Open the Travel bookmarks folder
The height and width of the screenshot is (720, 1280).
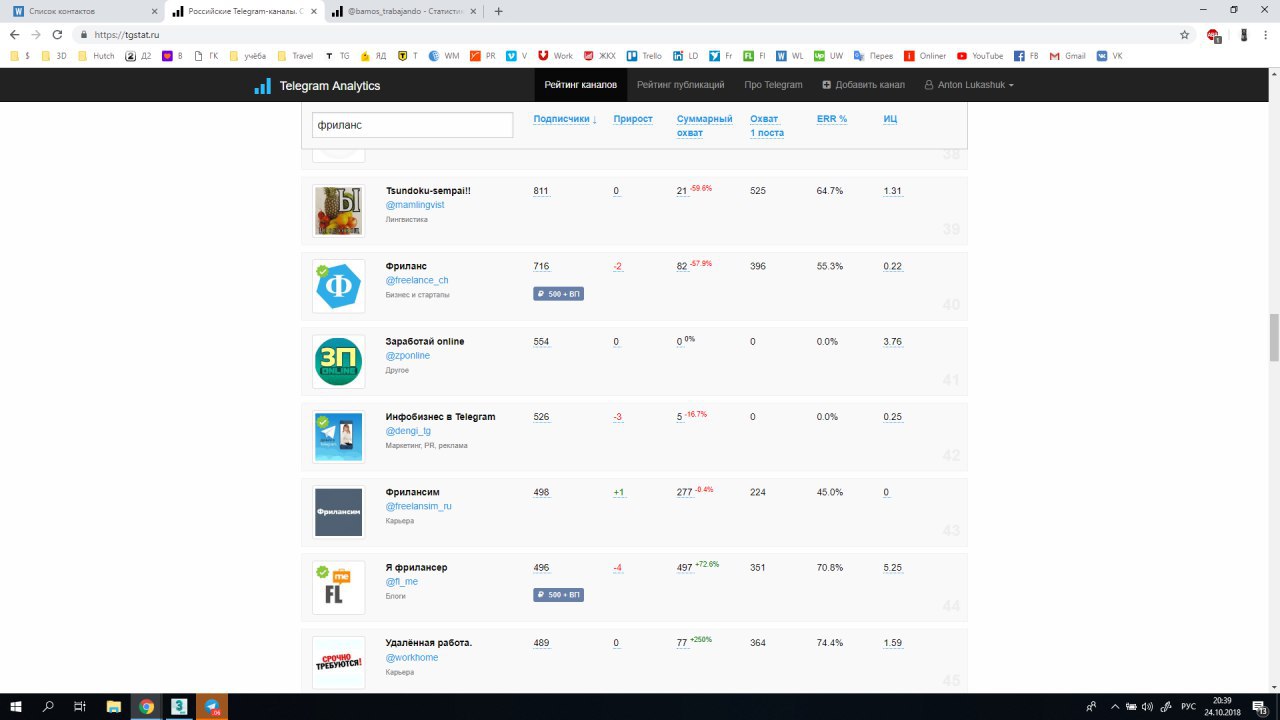click(295, 56)
